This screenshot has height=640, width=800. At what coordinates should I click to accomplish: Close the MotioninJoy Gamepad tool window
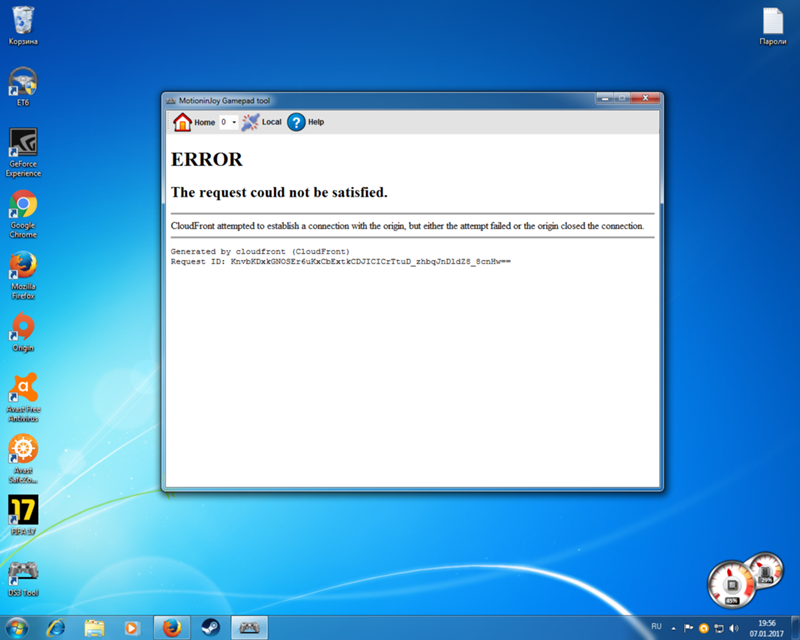(x=645, y=98)
